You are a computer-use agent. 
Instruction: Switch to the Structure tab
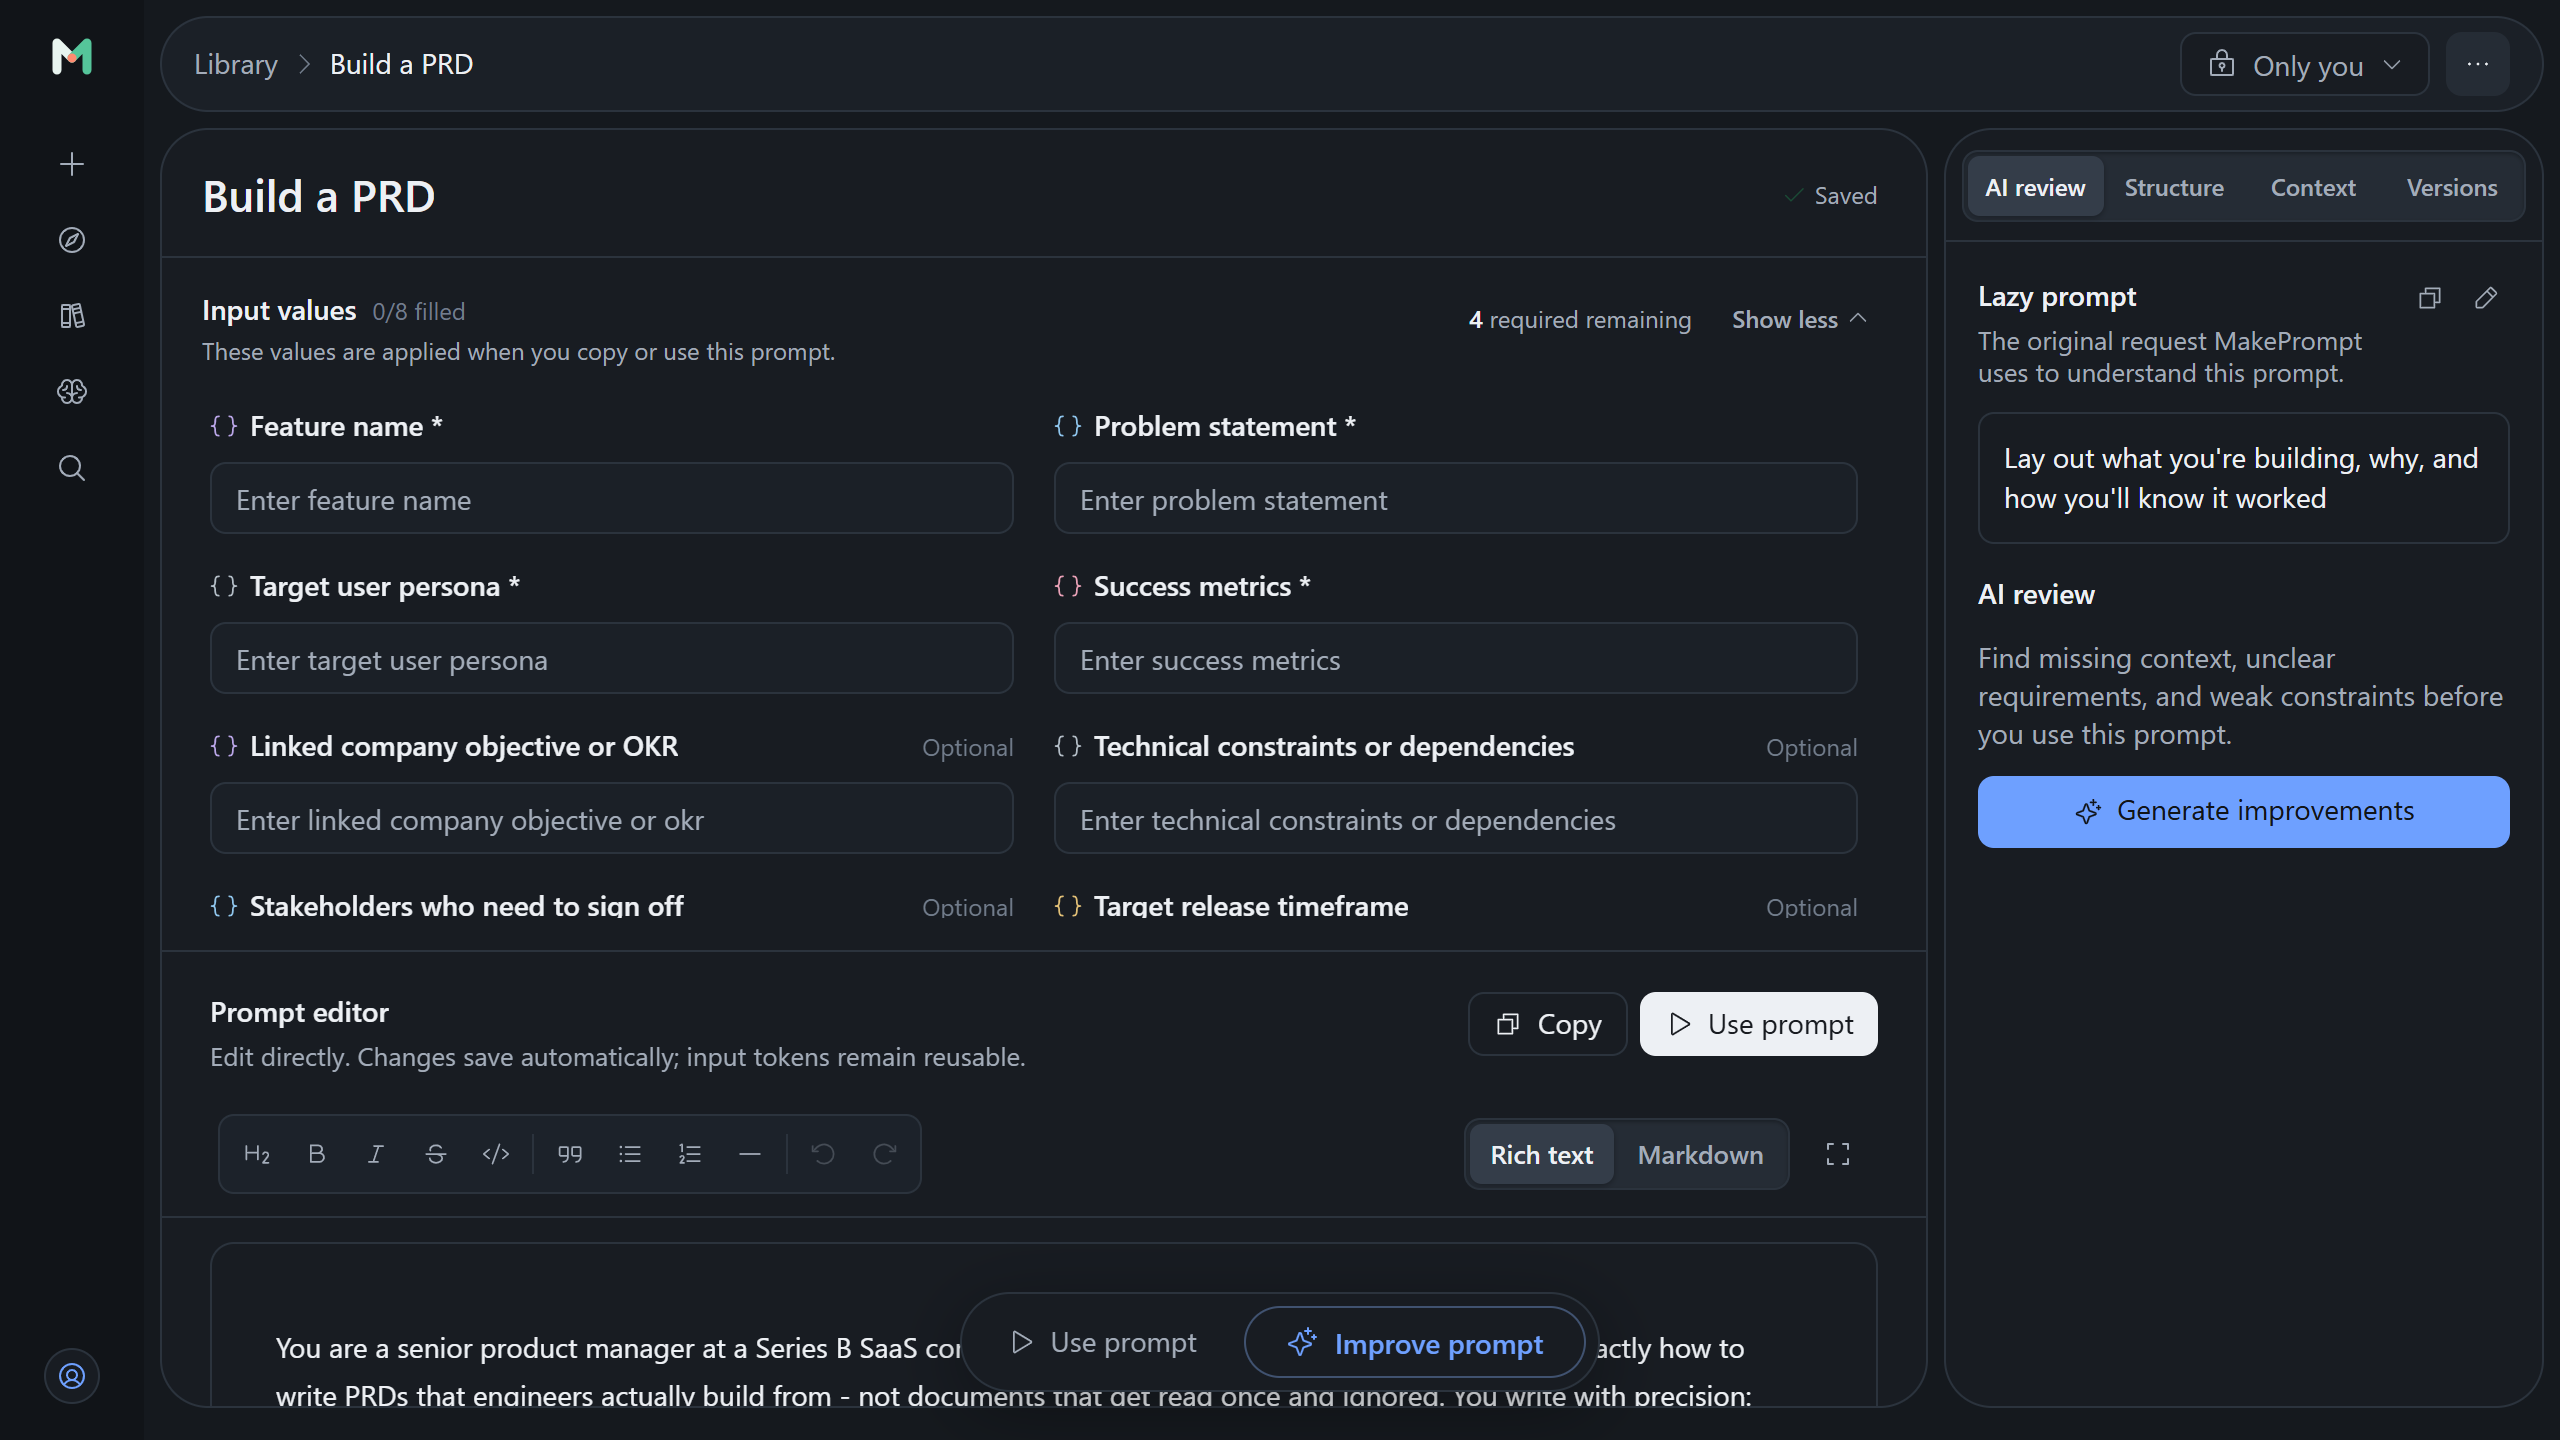2174,187
